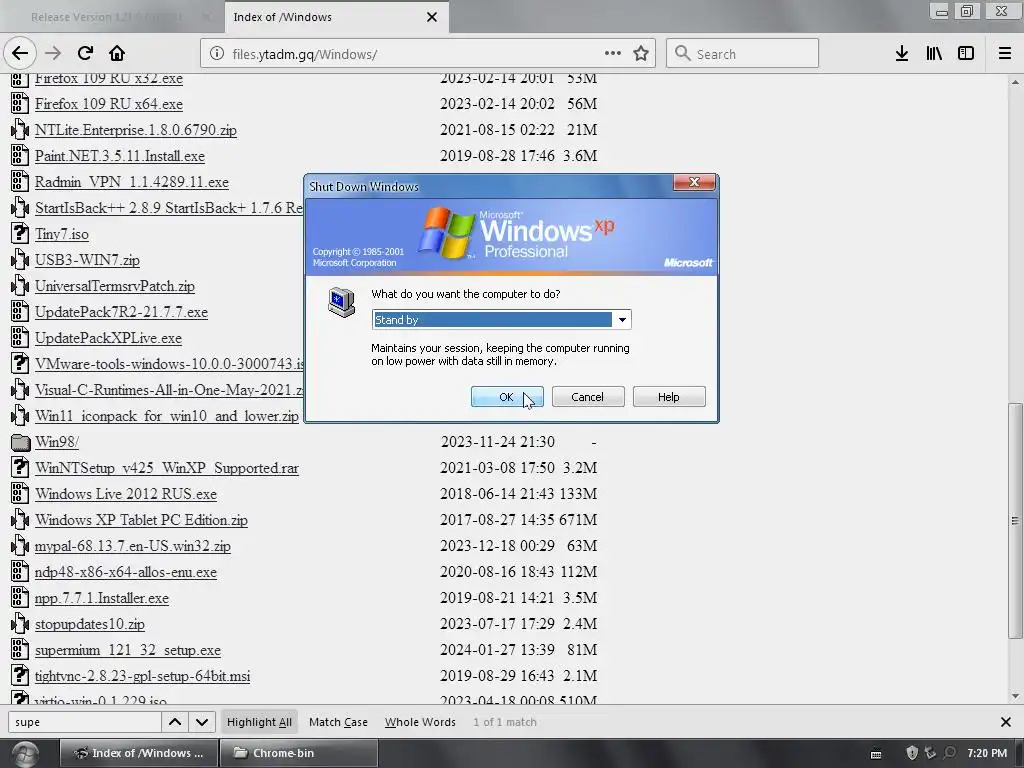Image resolution: width=1024 pixels, height=768 pixels.
Task: Click the Win98 folder icon
Action: click(x=20, y=442)
